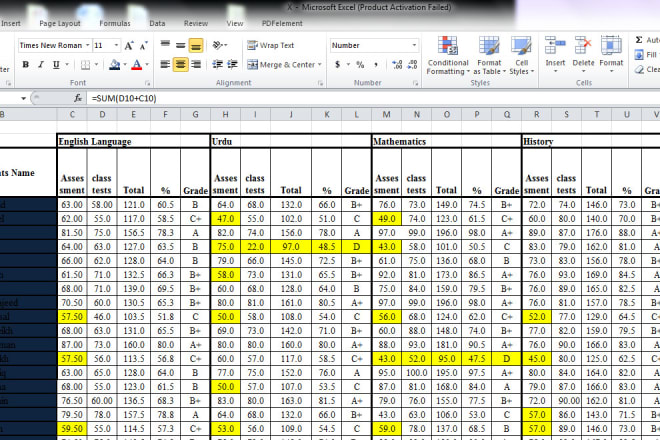Open Fill Color dropdown arrow
Viewport: 660px width, 440px height.
[125, 64]
